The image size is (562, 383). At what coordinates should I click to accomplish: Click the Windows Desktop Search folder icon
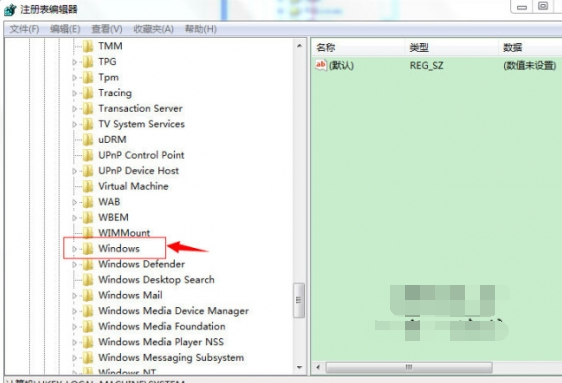point(88,279)
